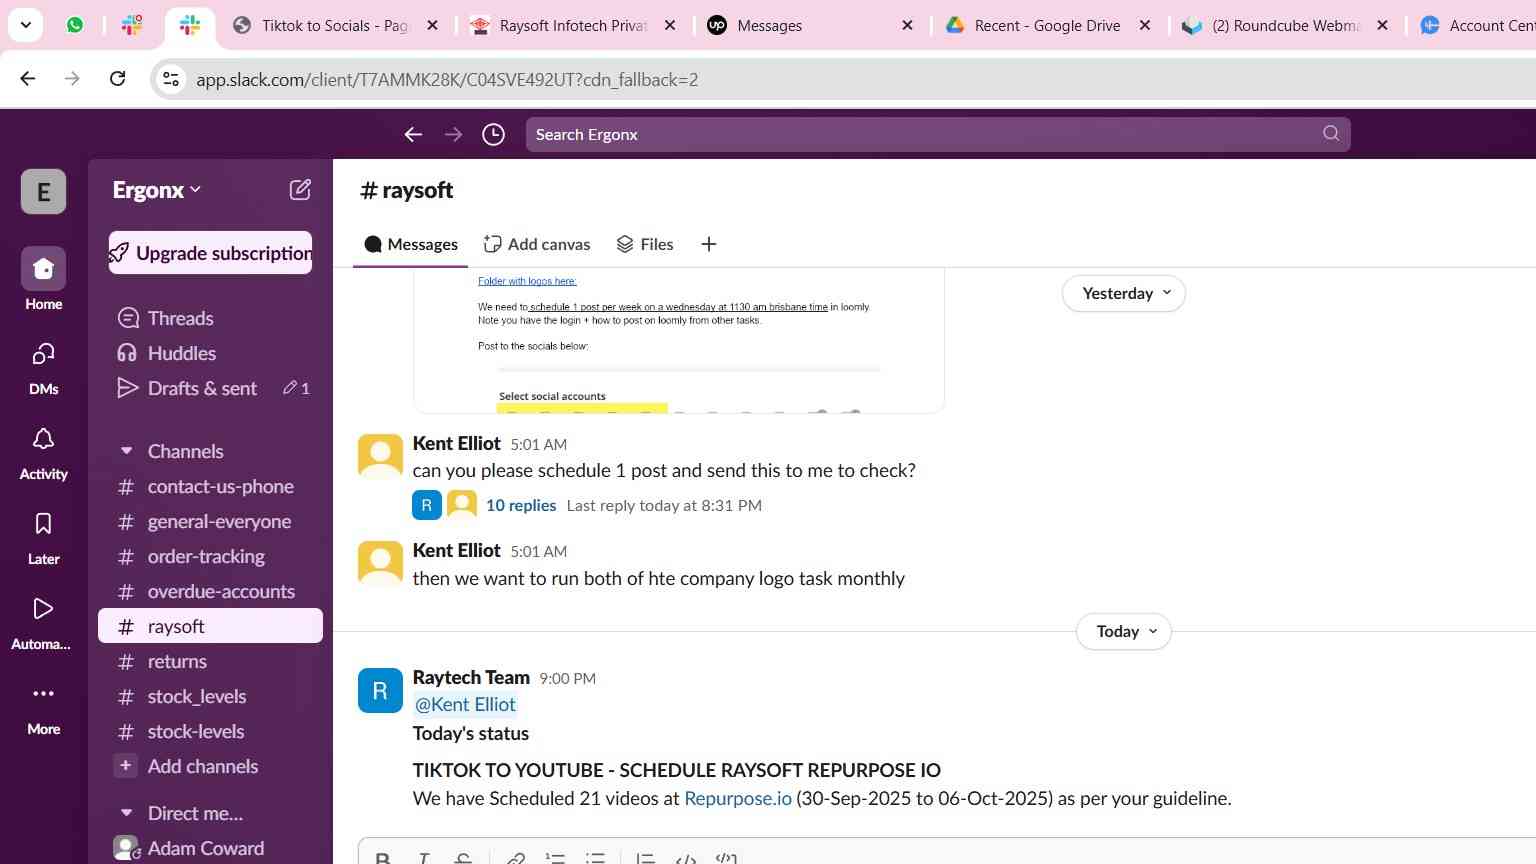Click the Add canvas tab

pos(537,244)
